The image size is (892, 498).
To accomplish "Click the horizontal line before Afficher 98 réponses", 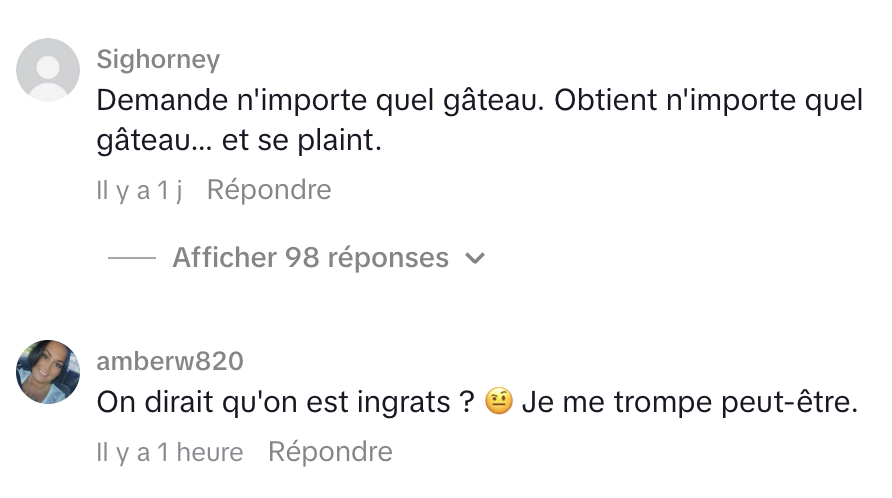I will (x=132, y=258).
